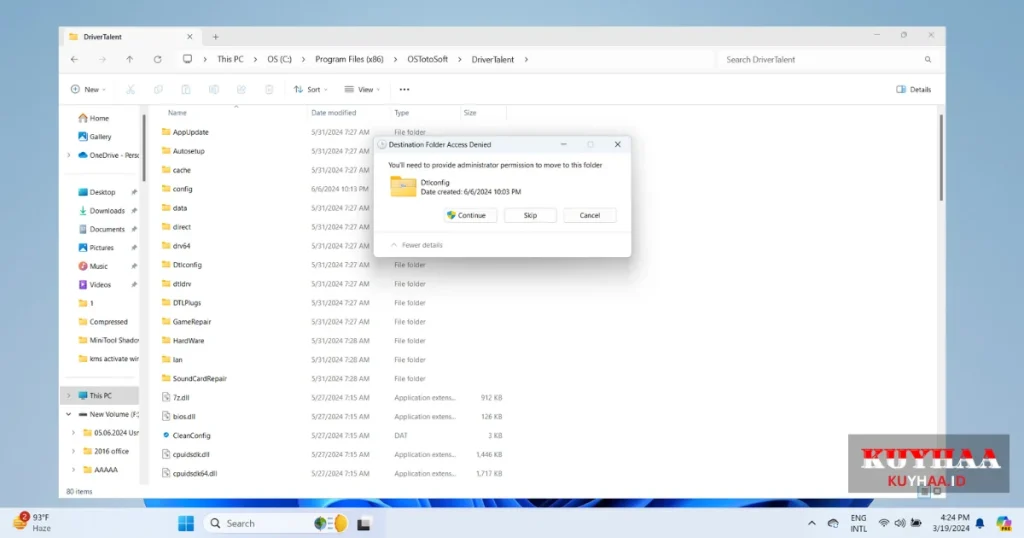Viewport: 1024px width, 538px height.
Task: Click the Search DriverTalent field
Action: tap(820, 59)
